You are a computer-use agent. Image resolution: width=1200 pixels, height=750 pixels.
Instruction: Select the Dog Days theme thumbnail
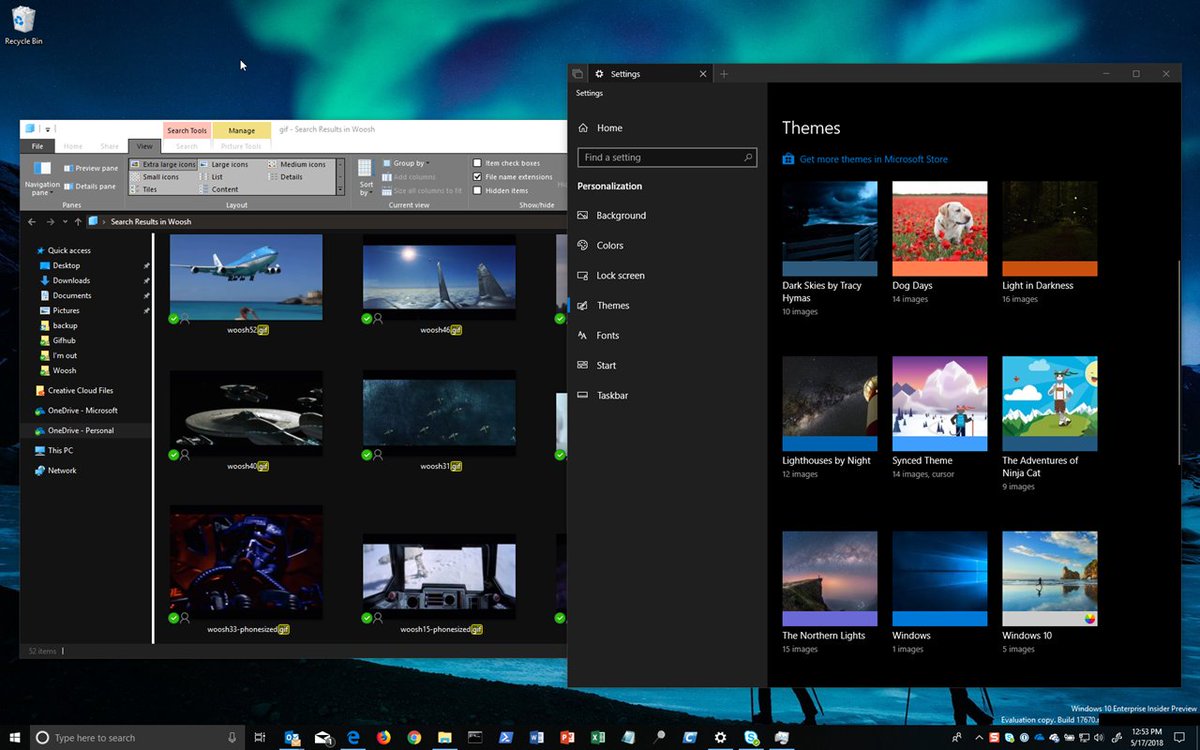point(939,228)
